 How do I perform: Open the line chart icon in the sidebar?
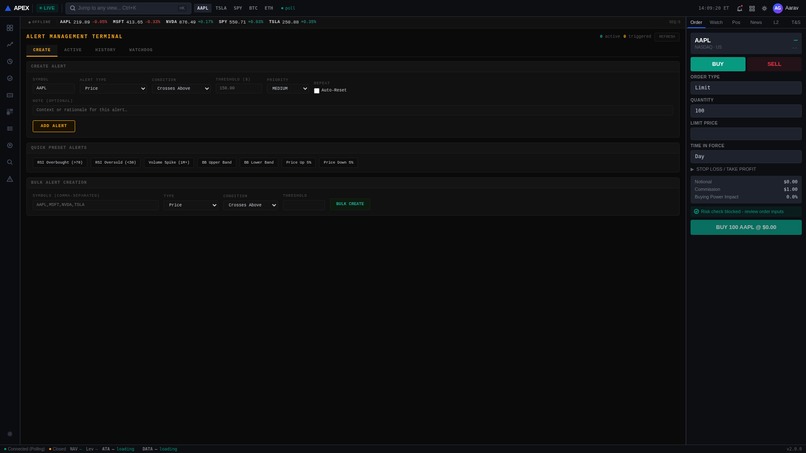click(x=10, y=45)
